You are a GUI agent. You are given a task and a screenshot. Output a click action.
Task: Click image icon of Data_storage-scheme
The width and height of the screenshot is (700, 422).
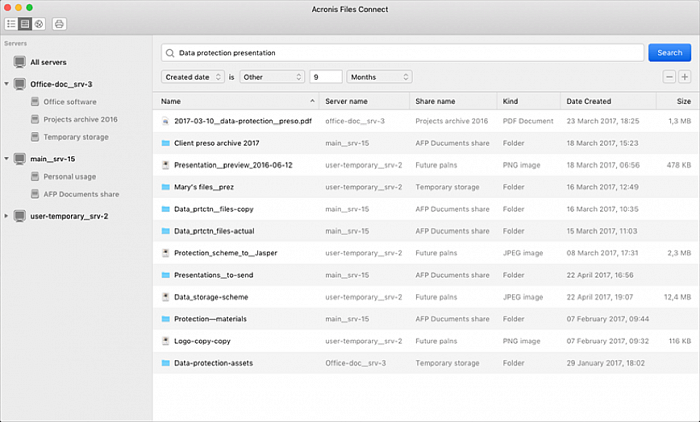[166, 297]
